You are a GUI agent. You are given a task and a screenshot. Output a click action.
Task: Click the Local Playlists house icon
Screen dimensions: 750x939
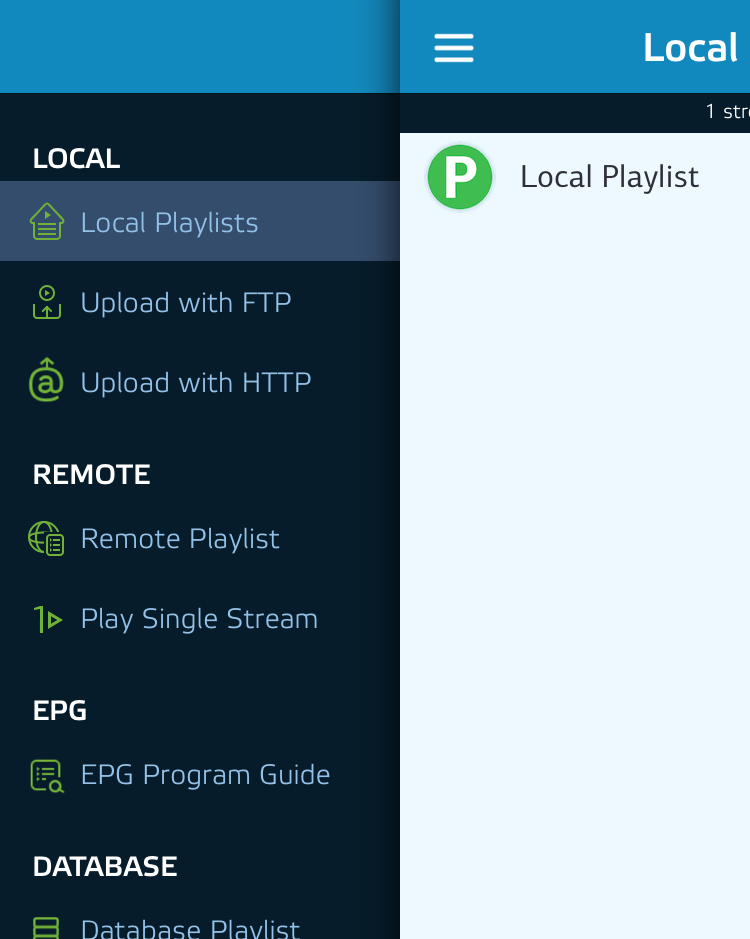47,222
